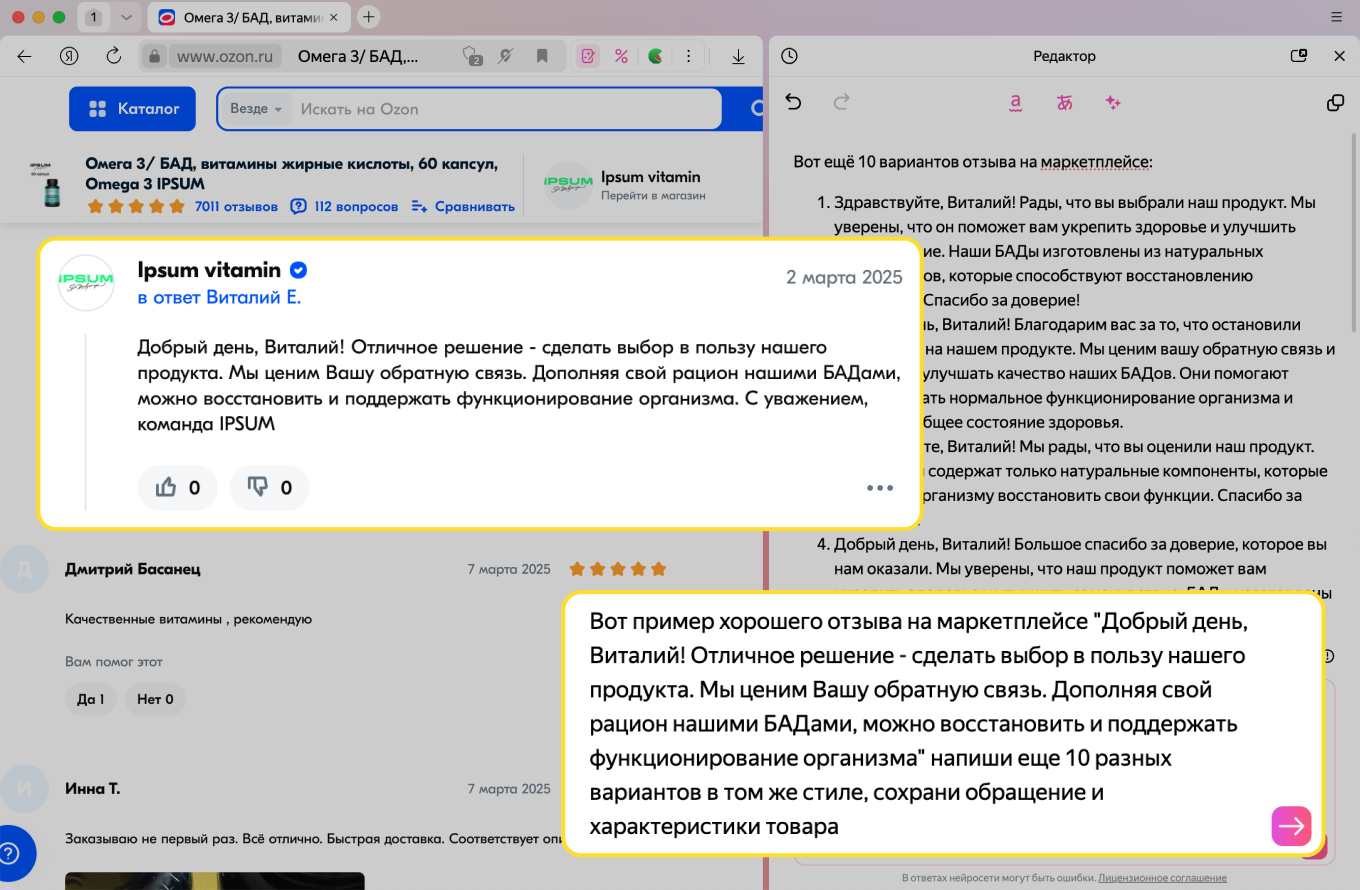
Task: Click the copy-text icon in the editor
Action: pyautogui.click(x=1337, y=102)
